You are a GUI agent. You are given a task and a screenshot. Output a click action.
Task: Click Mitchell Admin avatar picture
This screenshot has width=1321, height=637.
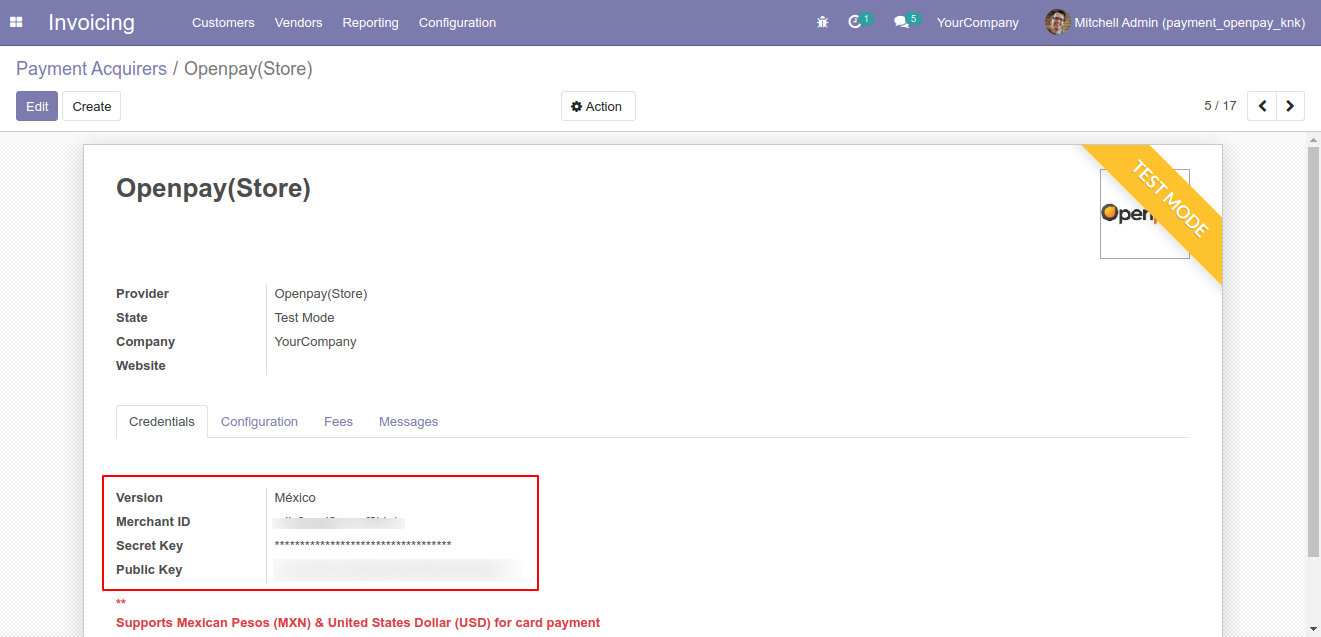1057,22
